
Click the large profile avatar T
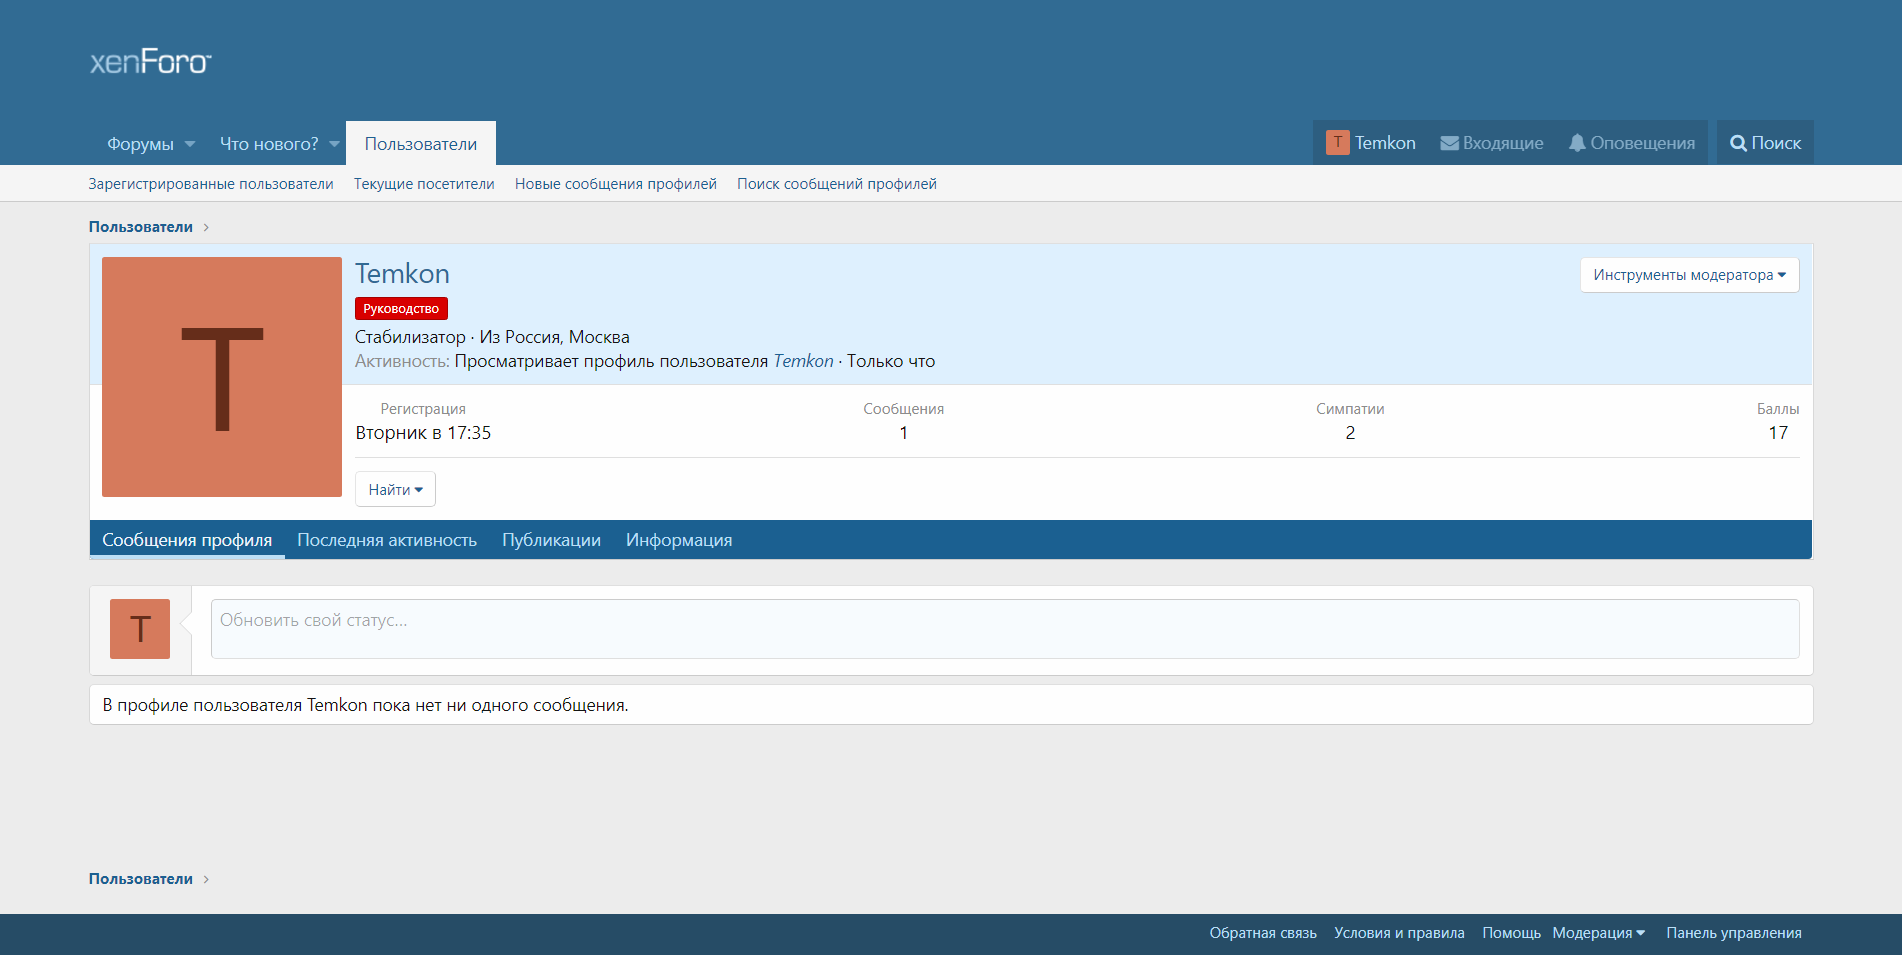pyautogui.click(x=222, y=377)
